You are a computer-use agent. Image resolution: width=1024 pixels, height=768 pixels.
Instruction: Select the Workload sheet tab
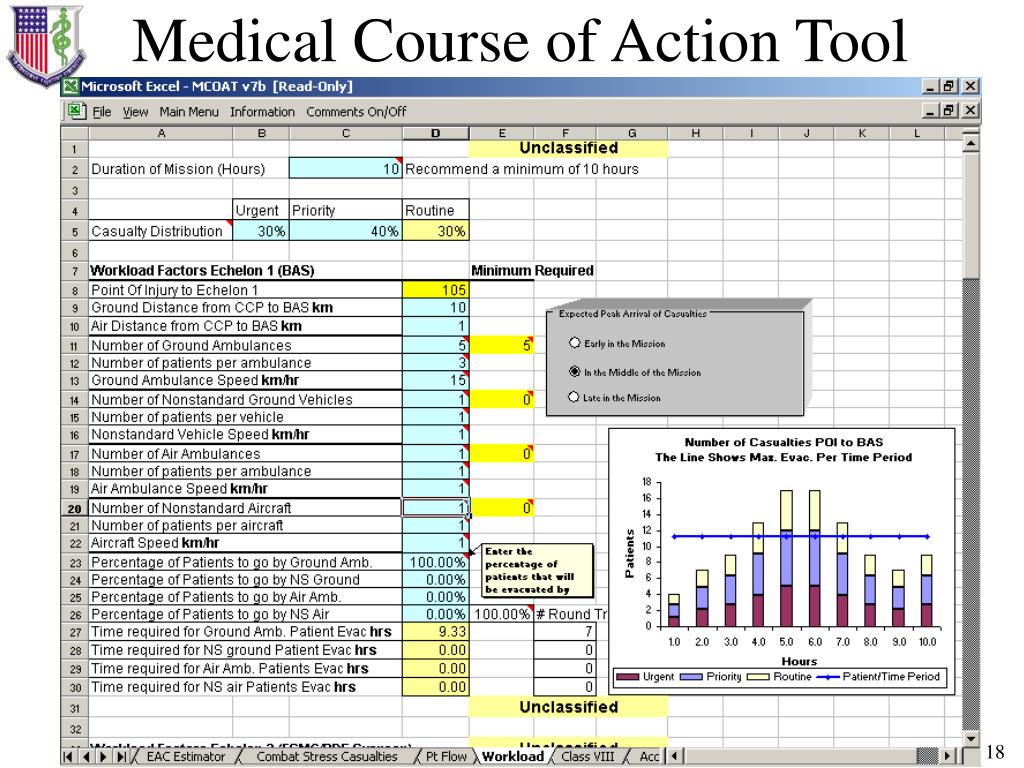pyautogui.click(x=513, y=756)
